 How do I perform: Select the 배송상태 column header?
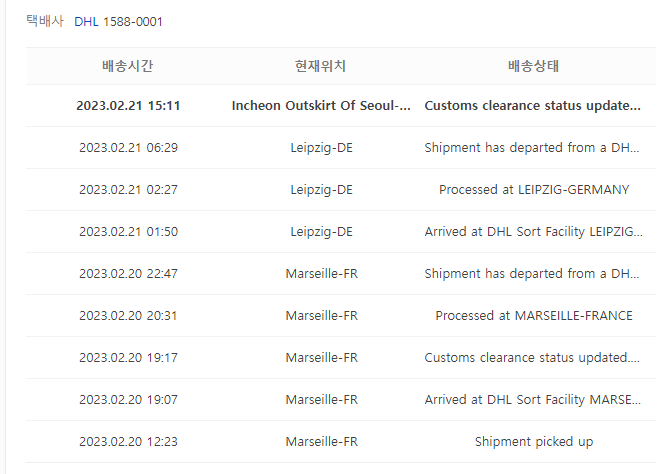(x=533, y=66)
